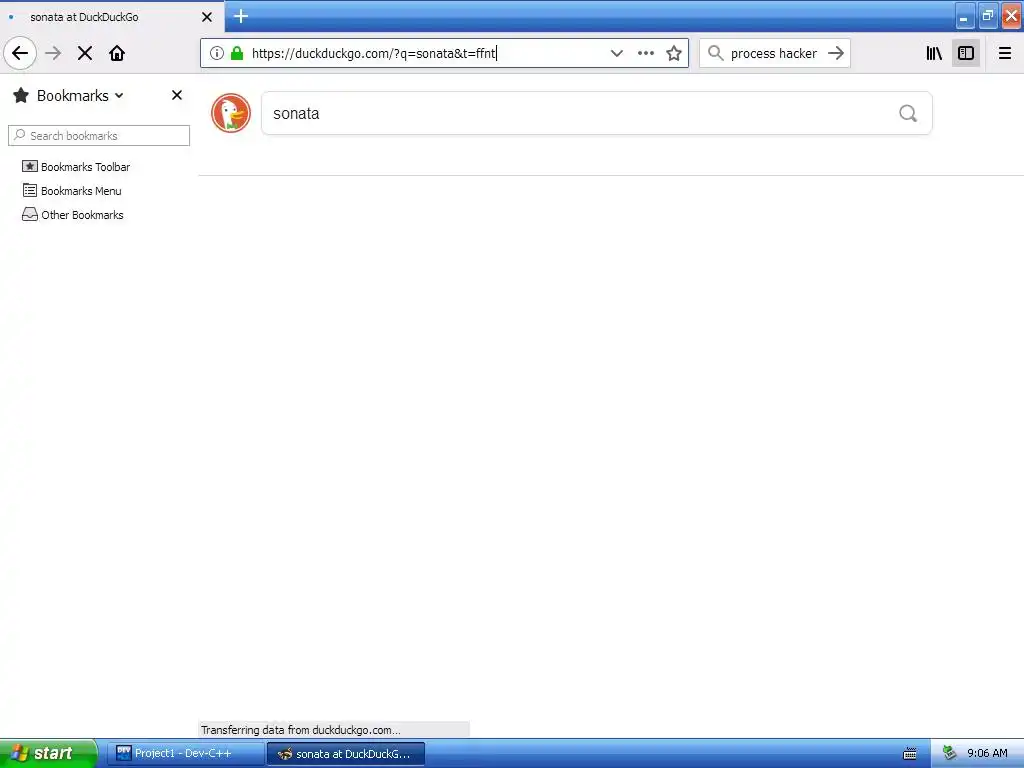Open the Windows start menu

(x=48, y=754)
